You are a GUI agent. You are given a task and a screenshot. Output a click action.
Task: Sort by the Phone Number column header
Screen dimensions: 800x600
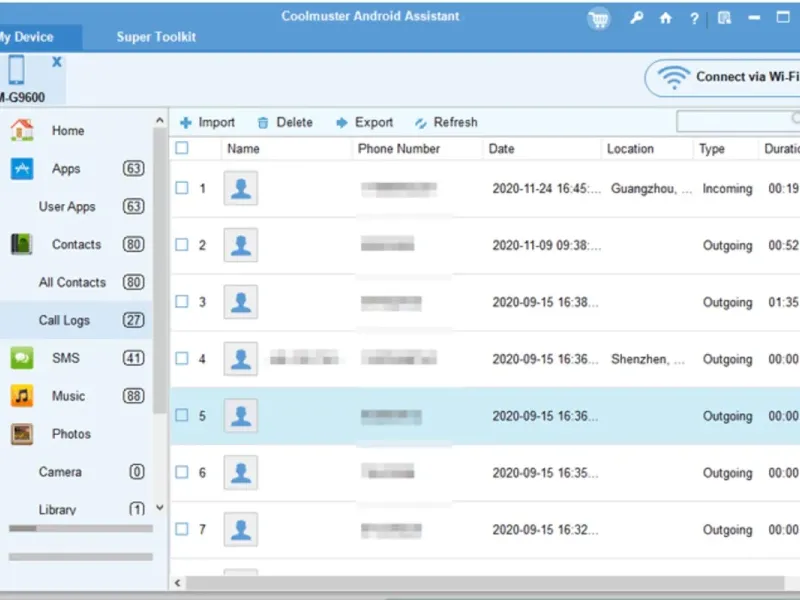(x=417, y=149)
